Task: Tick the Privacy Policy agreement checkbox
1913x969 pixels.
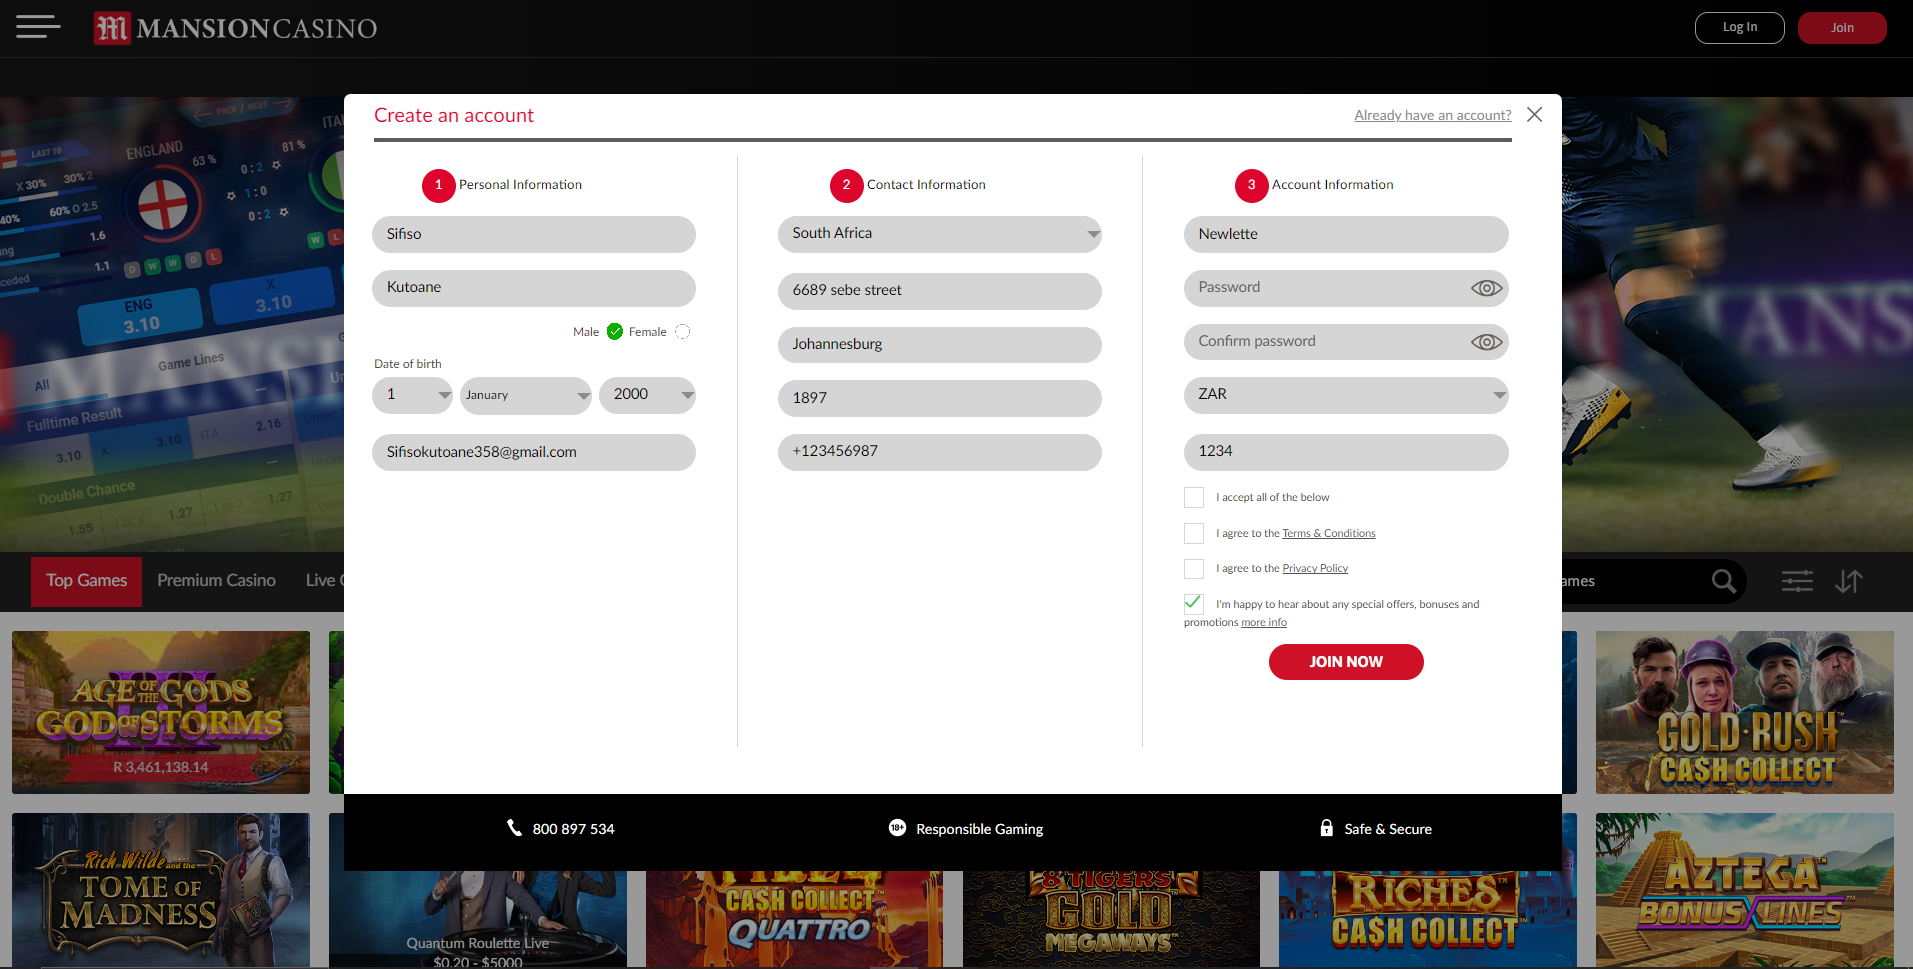Action: 1194,568
